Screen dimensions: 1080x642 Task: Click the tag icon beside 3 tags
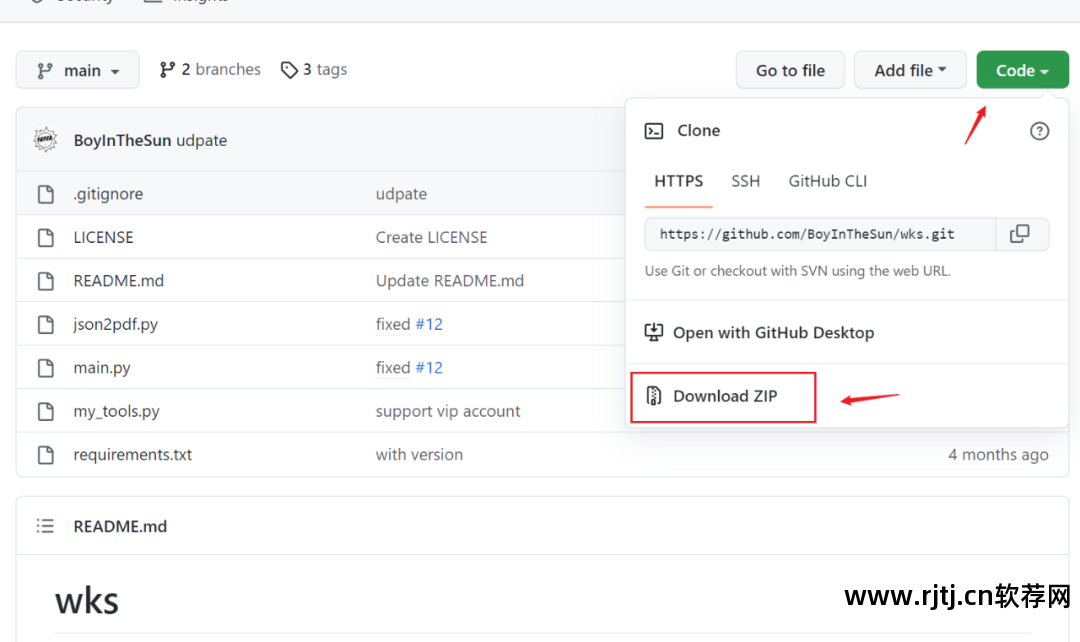coord(289,70)
